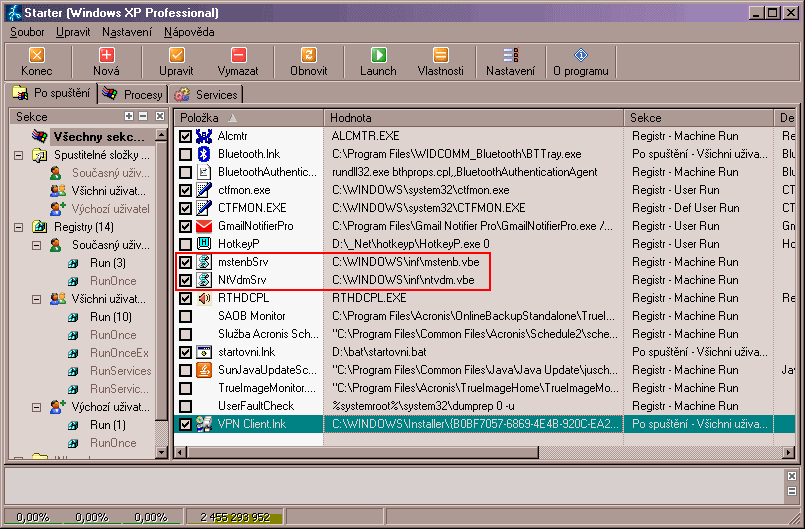The image size is (805, 529).
Task: Select Všechny sekc... in the tree
Action: tap(99, 137)
